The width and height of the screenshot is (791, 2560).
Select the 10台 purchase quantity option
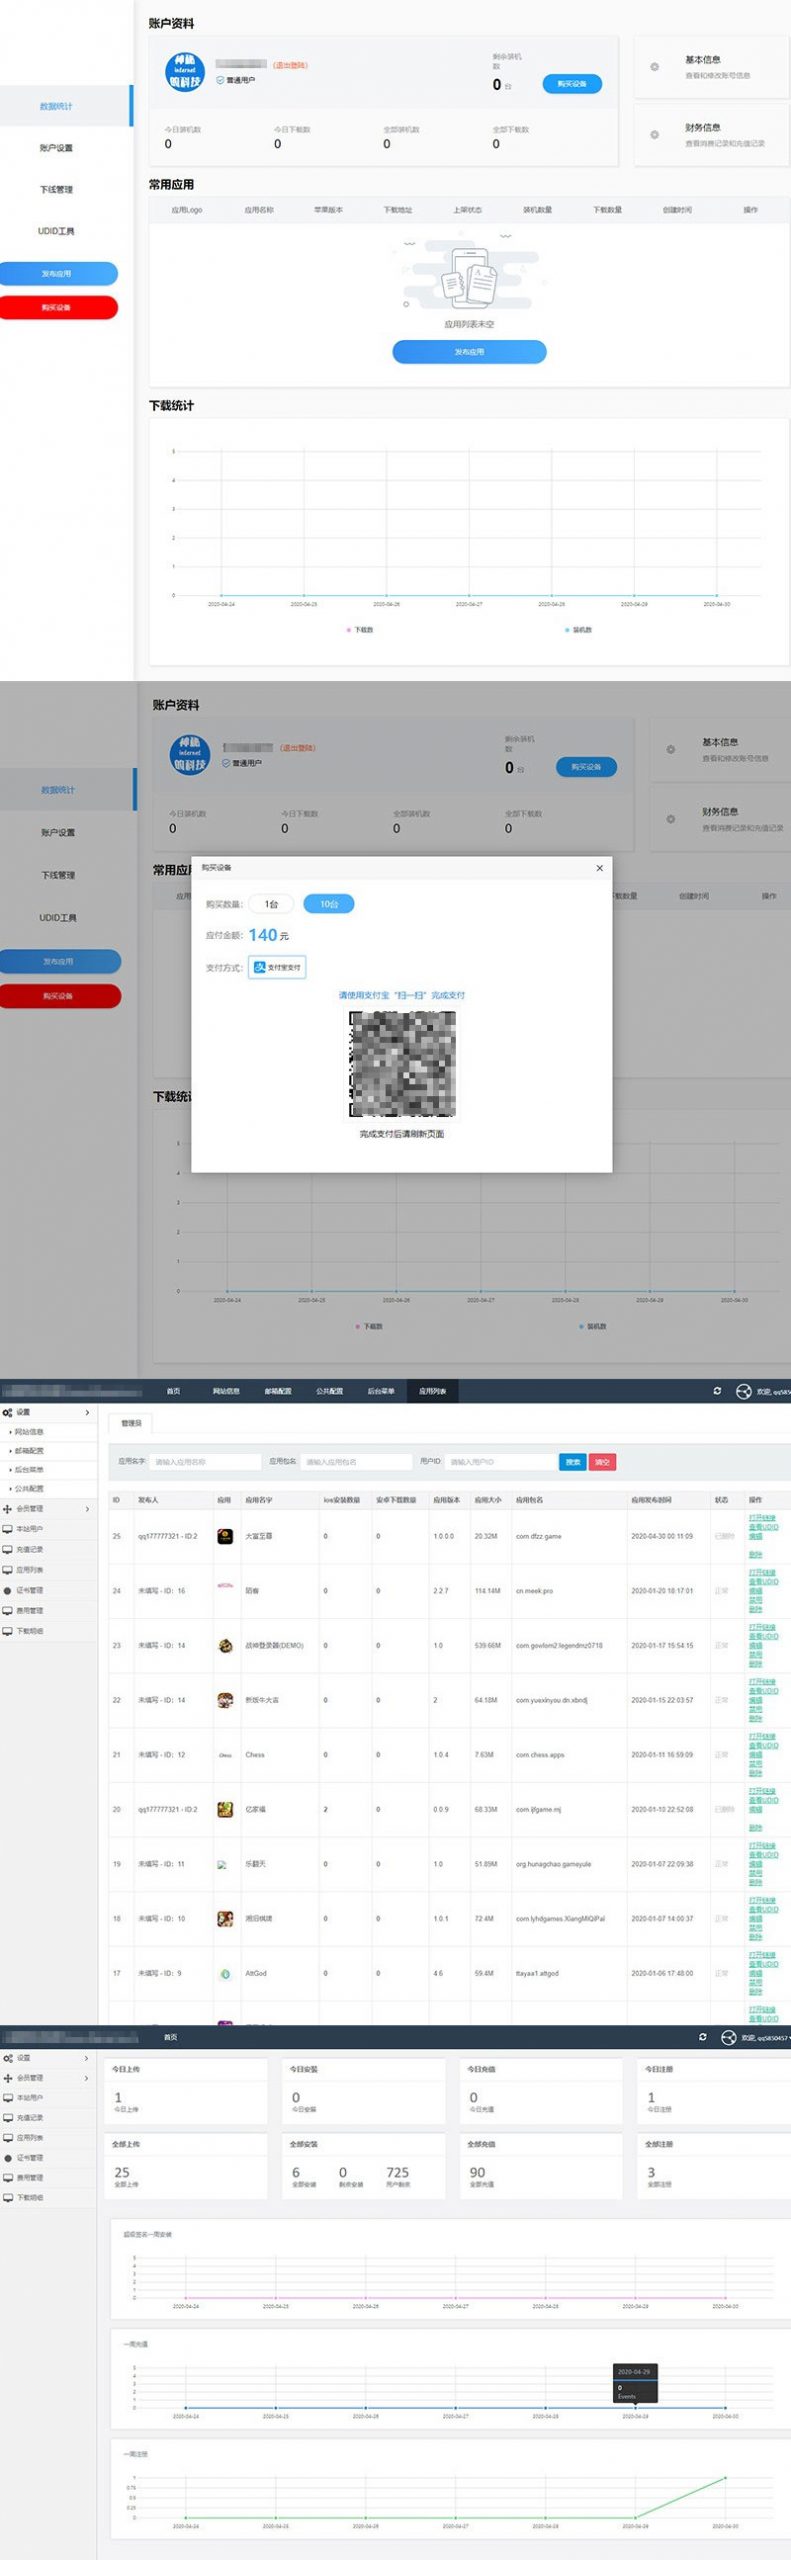tap(329, 904)
